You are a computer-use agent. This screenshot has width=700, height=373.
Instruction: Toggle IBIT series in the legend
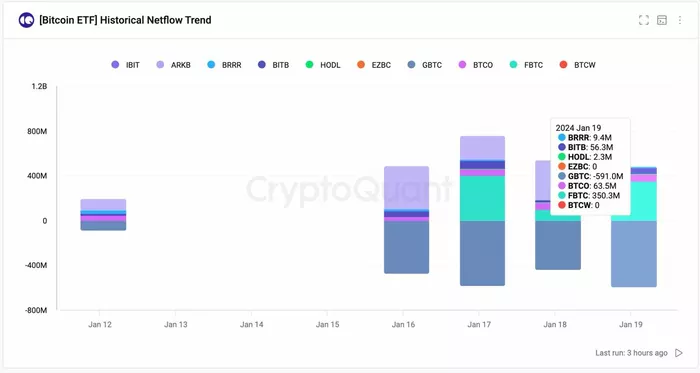coord(125,65)
